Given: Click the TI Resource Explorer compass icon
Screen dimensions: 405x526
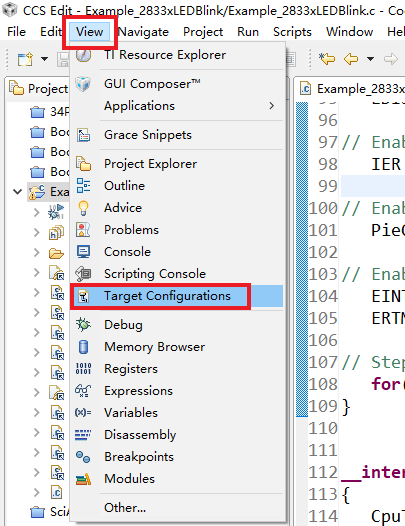Looking at the screenshot, I should [83, 55].
